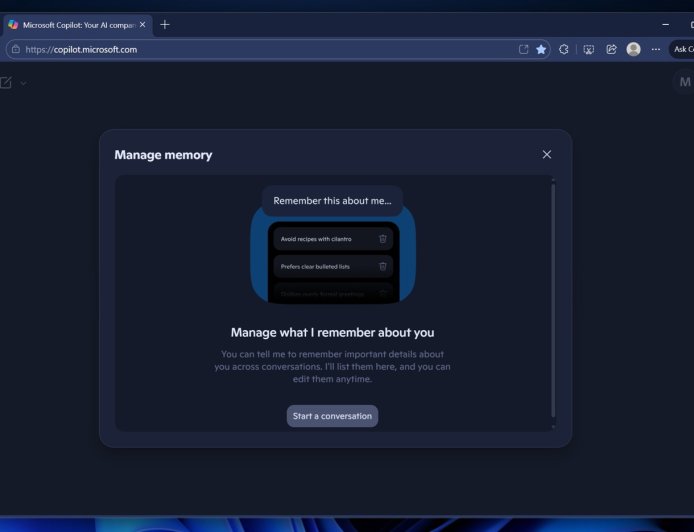Viewport: 694px width, 532px height.
Task: Open the browser share icon
Action: (x=611, y=49)
